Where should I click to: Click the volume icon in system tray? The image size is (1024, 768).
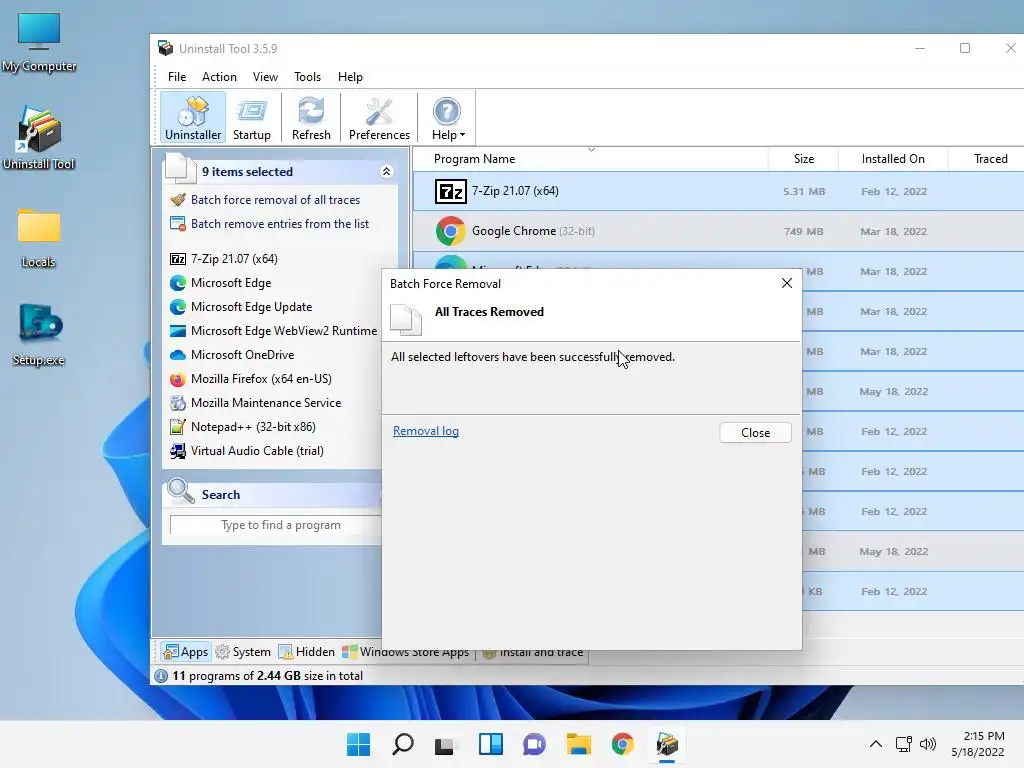(x=927, y=744)
